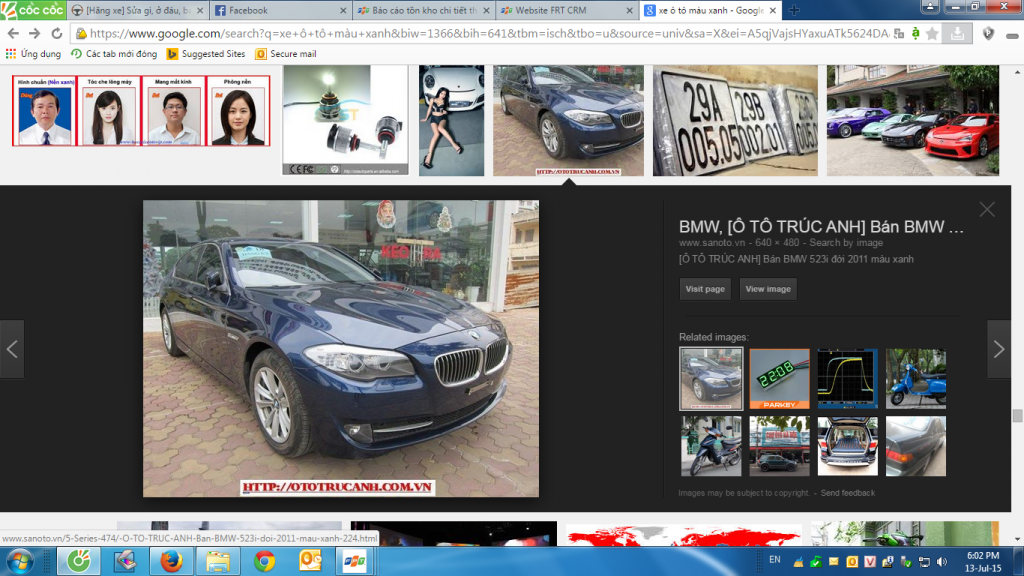Open the Suggested Sites bookmark
Image resolution: width=1024 pixels, height=576 pixels.
click(x=206, y=54)
